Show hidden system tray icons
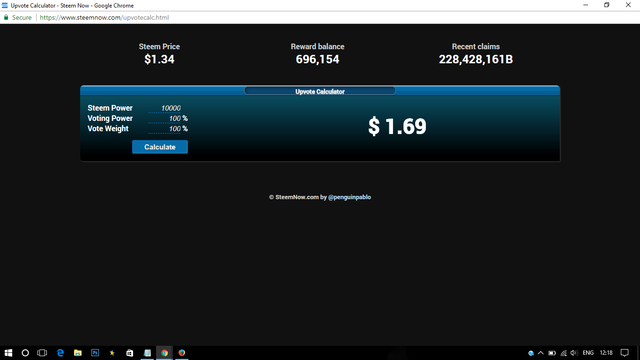640x360 pixels. coord(541,353)
